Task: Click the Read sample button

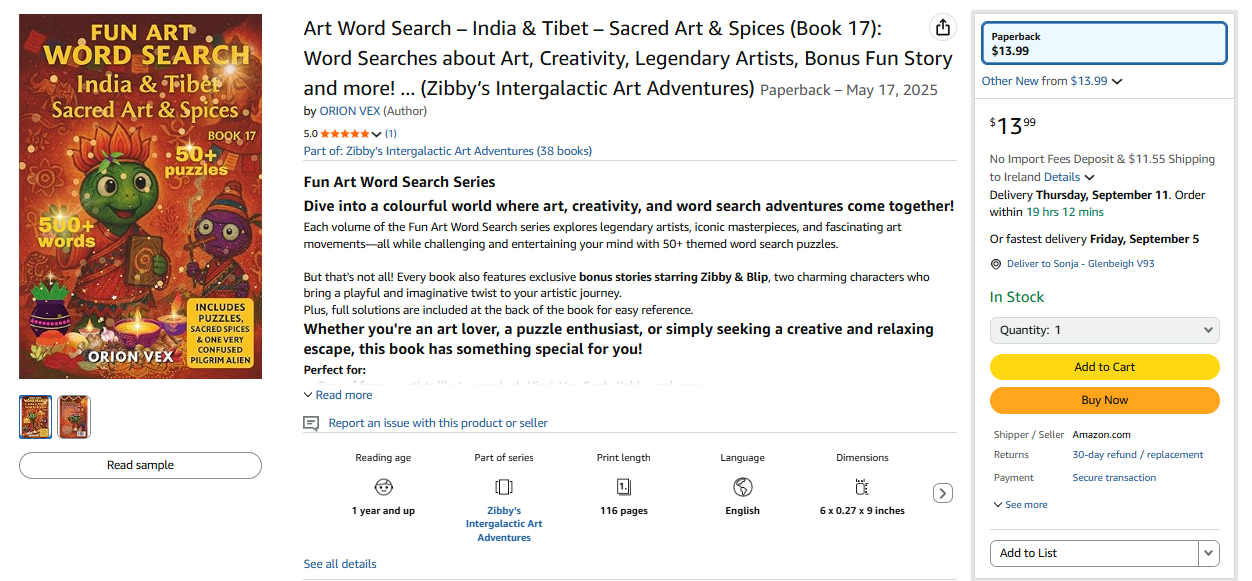Action: [x=140, y=465]
